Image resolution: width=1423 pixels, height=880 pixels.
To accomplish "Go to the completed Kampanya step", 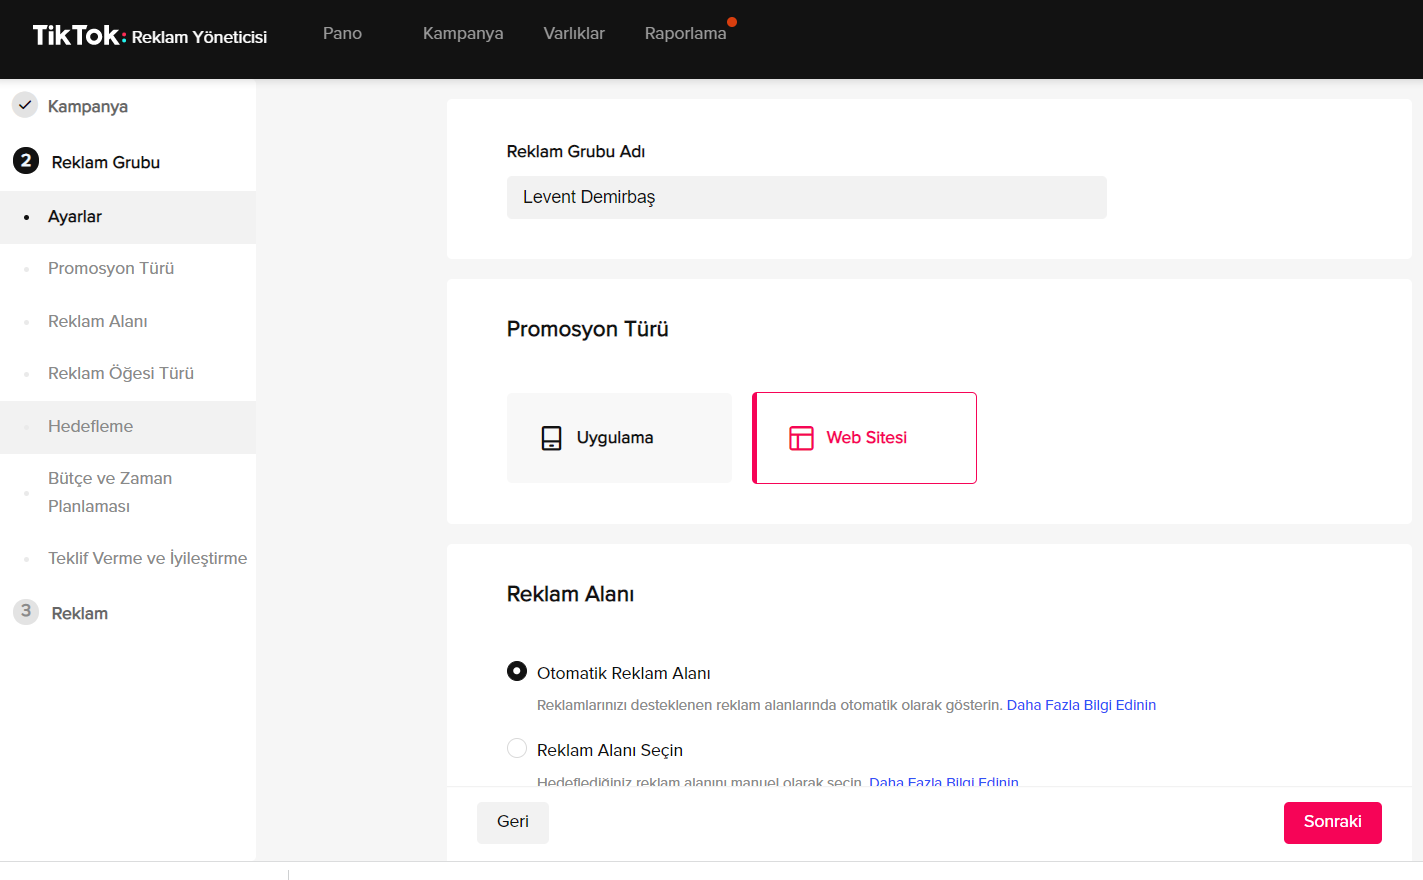I will tap(88, 106).
